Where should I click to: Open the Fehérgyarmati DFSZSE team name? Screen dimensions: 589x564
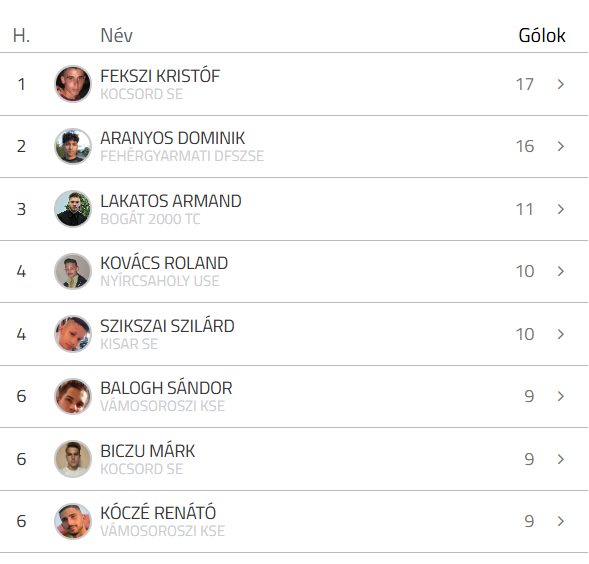coord(182,156)
